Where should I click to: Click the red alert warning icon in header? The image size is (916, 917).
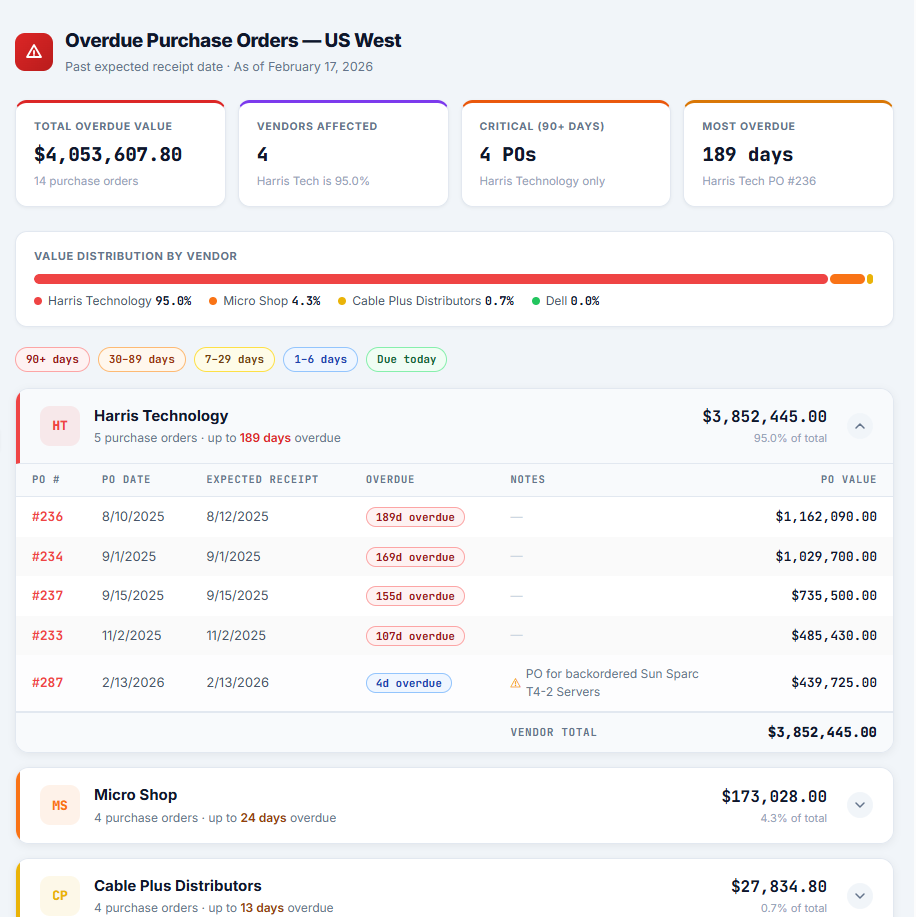[34, 52]
